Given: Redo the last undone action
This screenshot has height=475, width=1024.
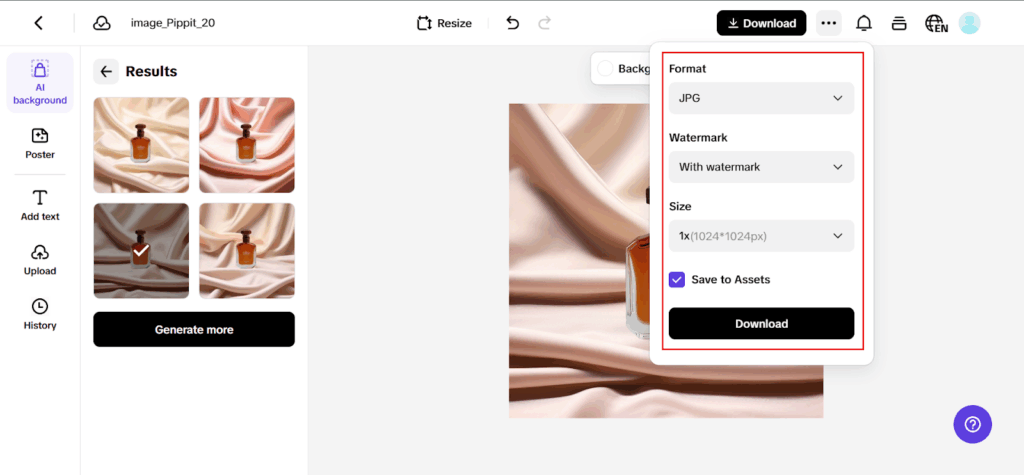Looking at the screenshot, I should pos(544,24).
